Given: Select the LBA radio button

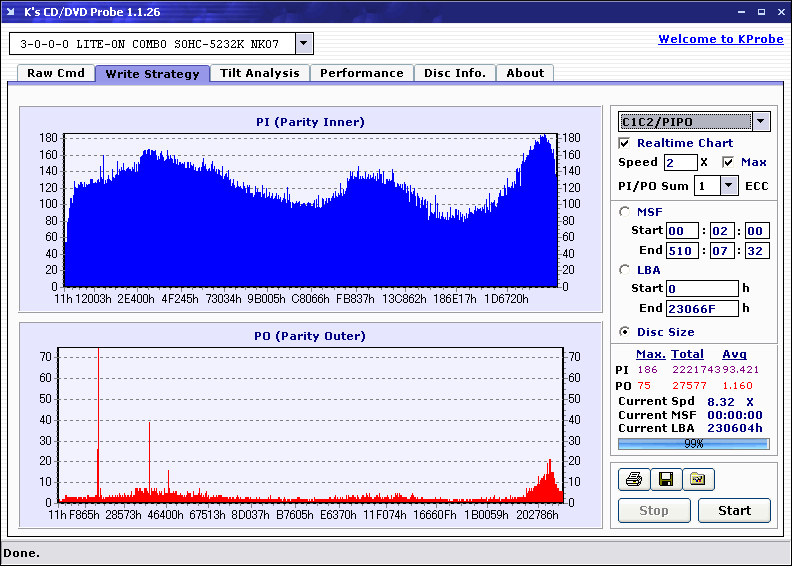Looking at the screenshot, I should click(x=625, y=270).
